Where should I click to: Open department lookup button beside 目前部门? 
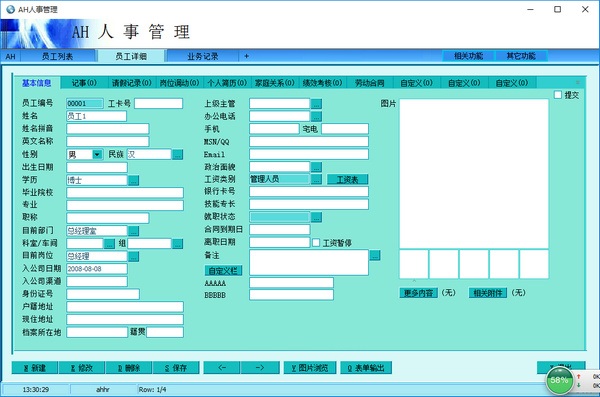point(133,231)
